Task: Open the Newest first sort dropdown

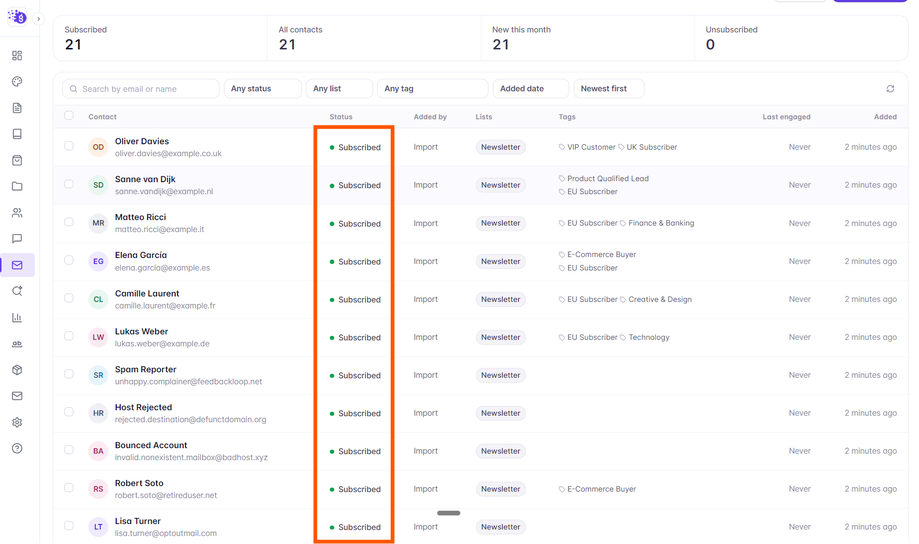Action: coord(609,89)
